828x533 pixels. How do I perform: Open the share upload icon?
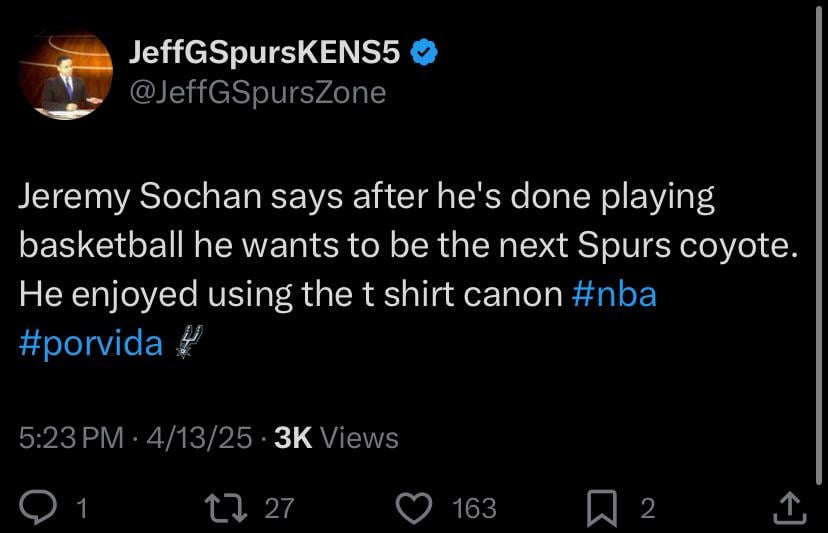click(789, 507)
